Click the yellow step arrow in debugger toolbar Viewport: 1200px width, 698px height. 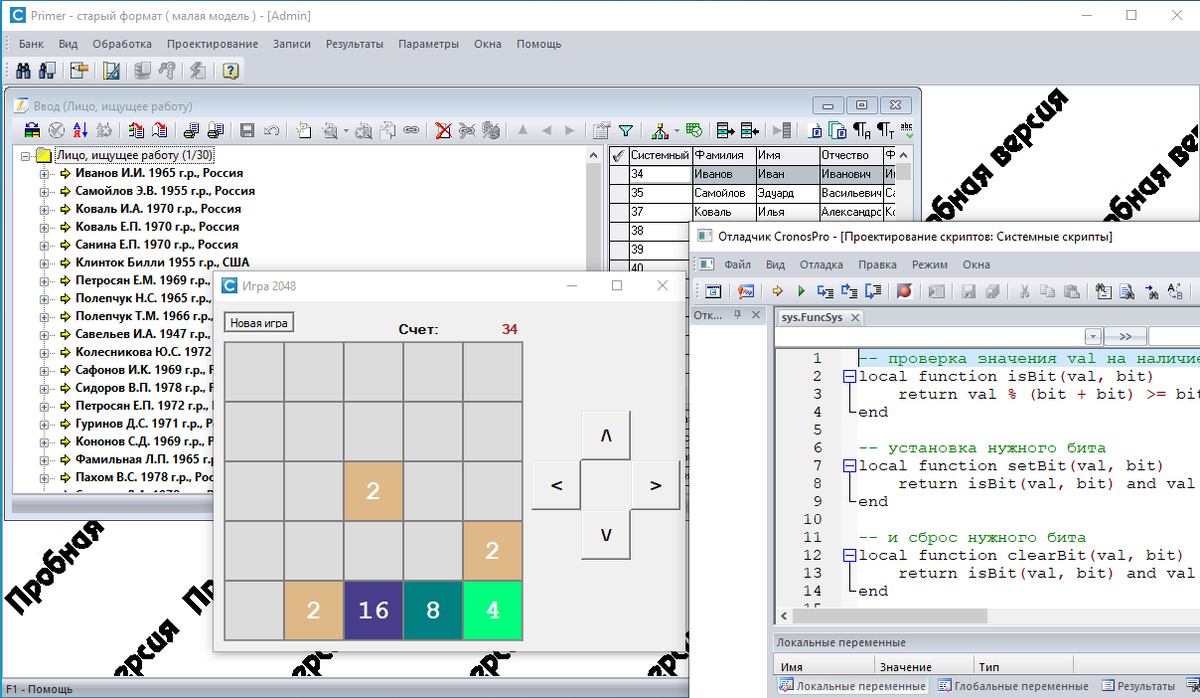pos(777,291)
